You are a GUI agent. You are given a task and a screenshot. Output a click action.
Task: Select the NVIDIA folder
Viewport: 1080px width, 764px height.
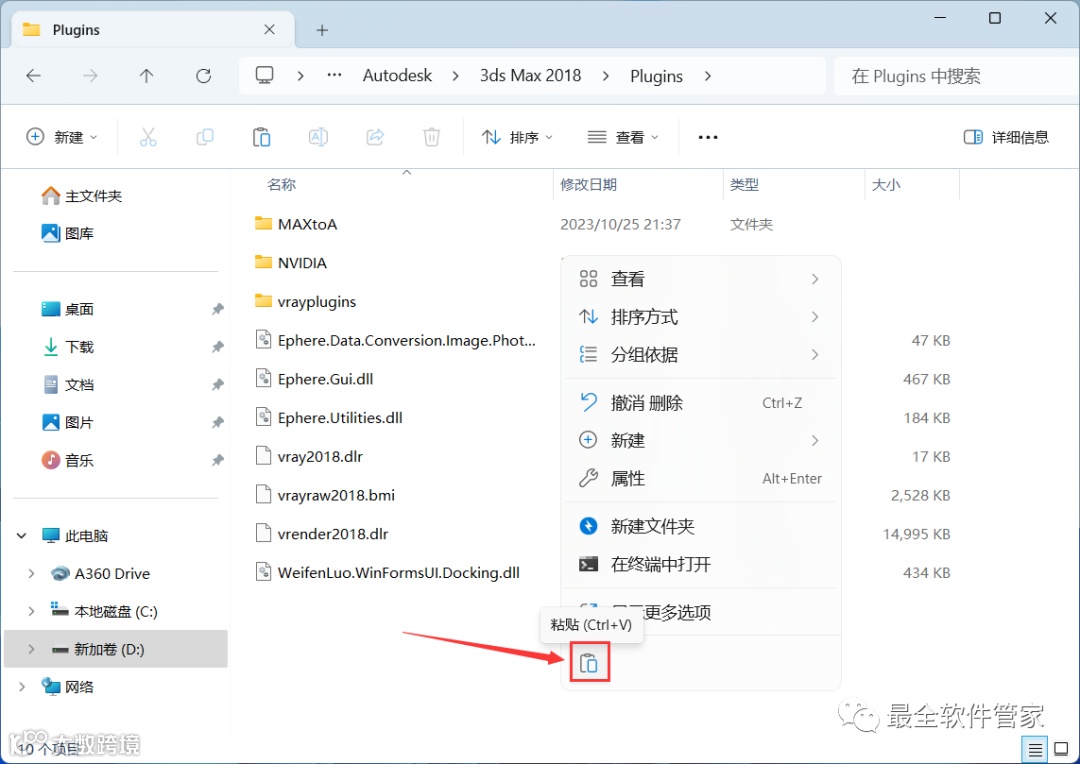click(302, 262)
